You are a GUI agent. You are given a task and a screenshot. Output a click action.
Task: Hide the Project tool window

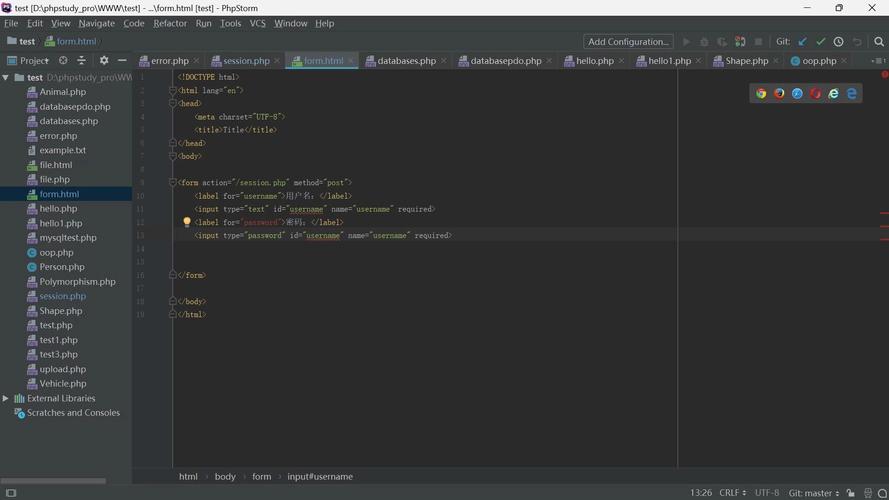122,60
